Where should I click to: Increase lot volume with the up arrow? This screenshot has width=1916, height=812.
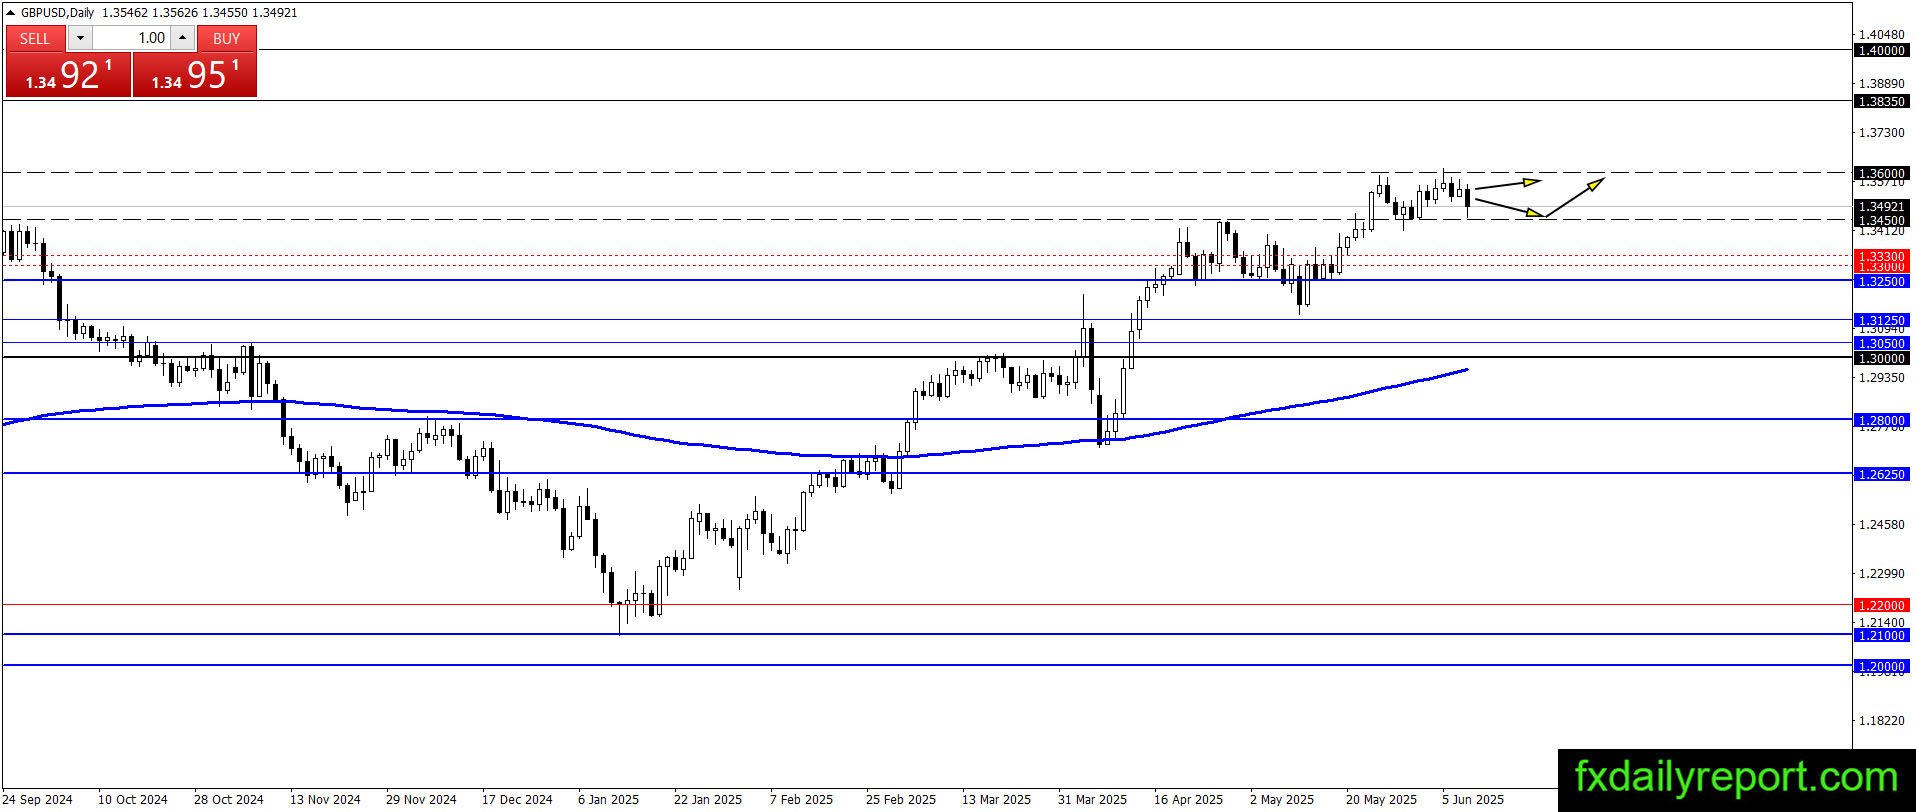pos(182,38)
